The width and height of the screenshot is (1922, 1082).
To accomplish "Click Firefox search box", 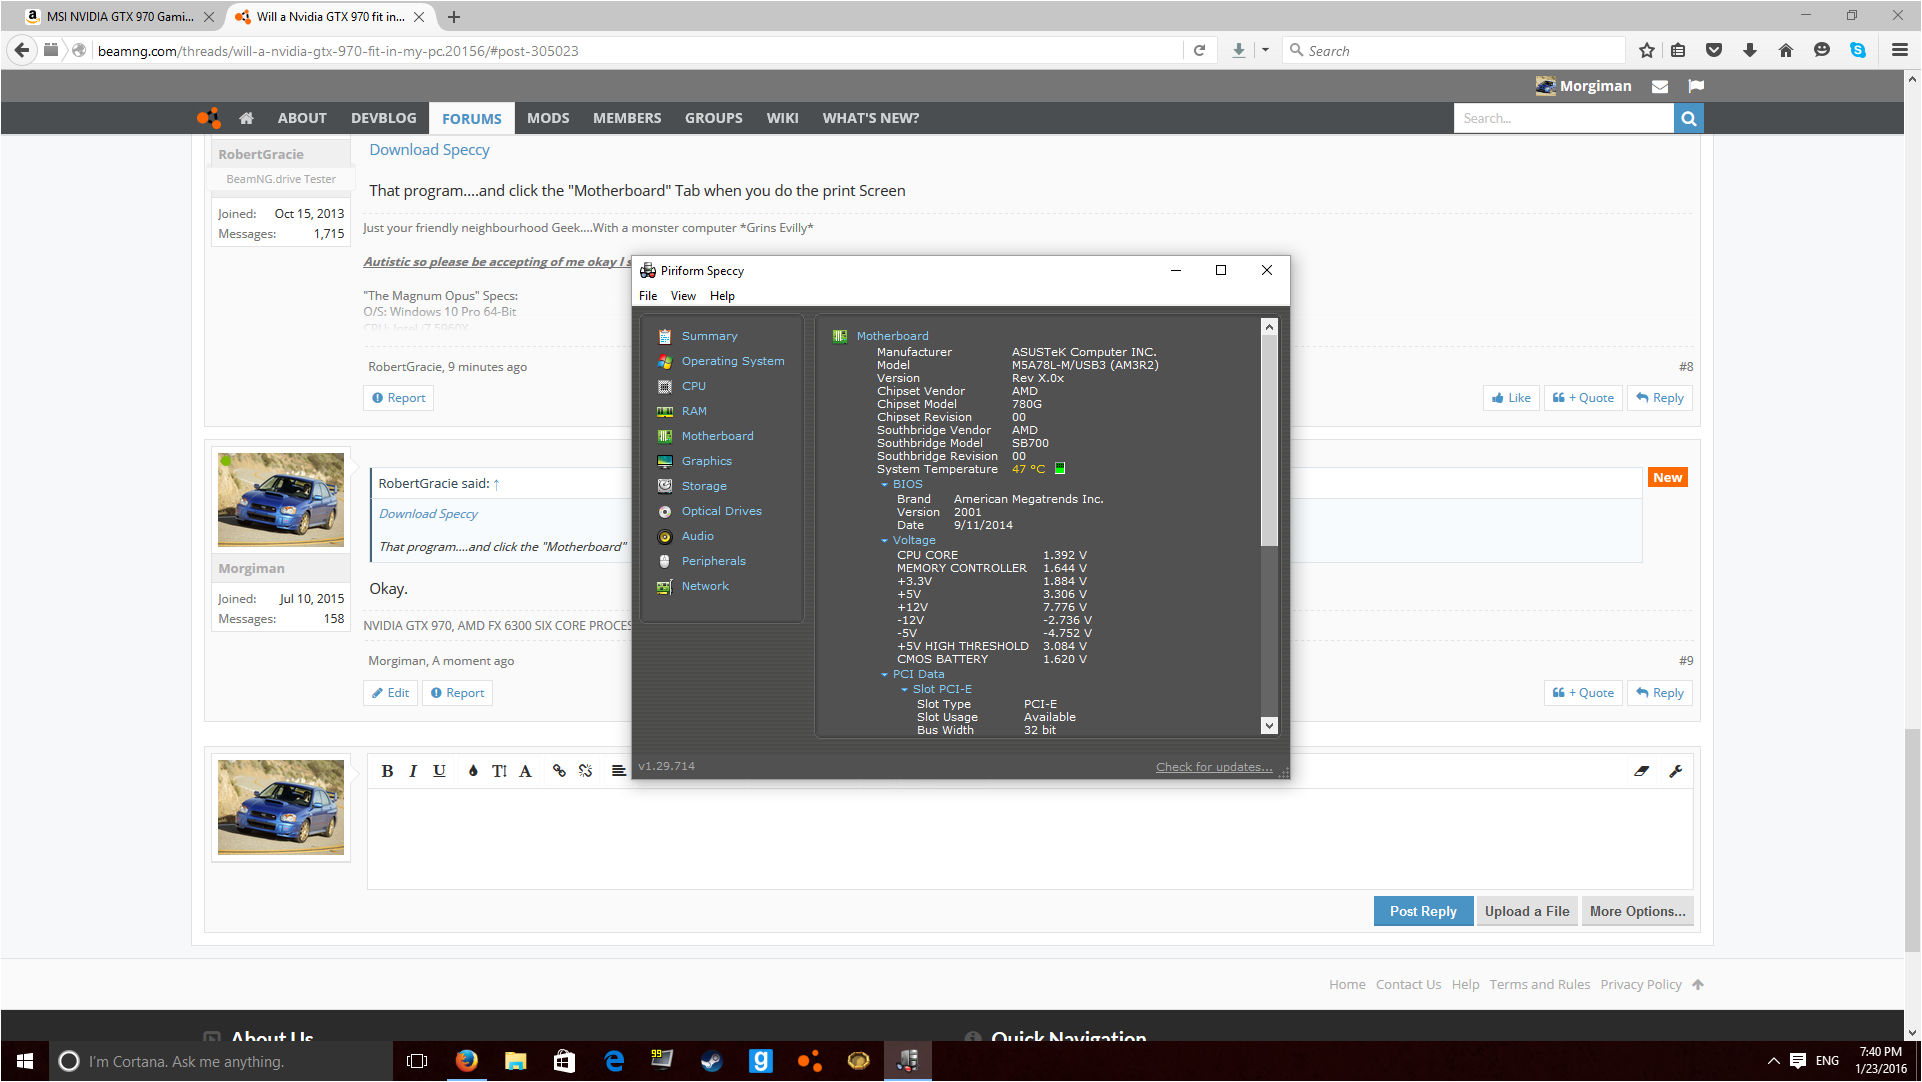I will (x=1454, y=50).
